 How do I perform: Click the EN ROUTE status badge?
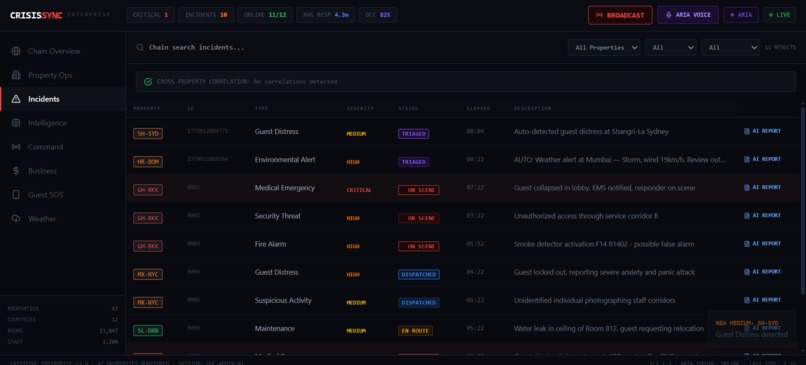415,331
